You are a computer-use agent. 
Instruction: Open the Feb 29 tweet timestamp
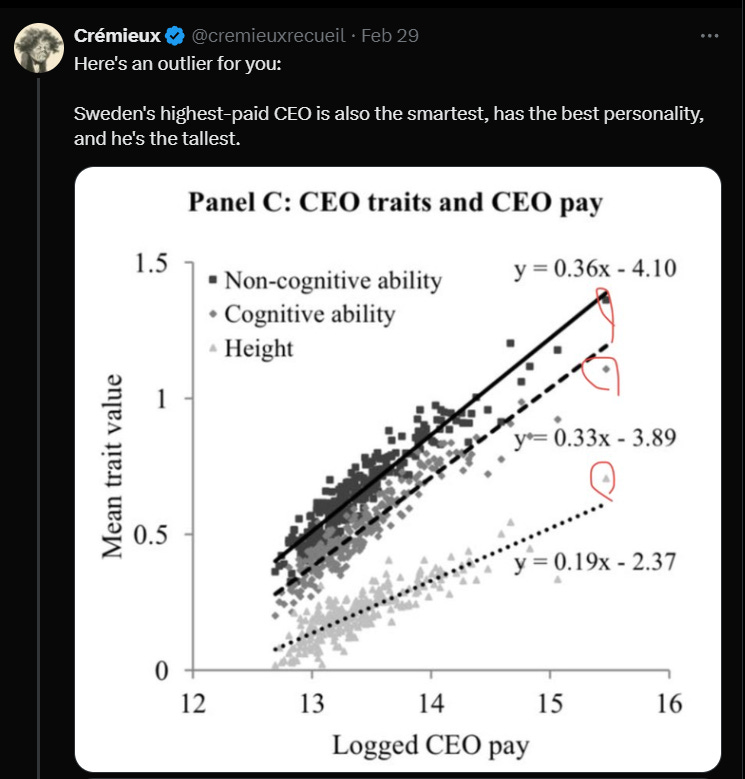390,36
